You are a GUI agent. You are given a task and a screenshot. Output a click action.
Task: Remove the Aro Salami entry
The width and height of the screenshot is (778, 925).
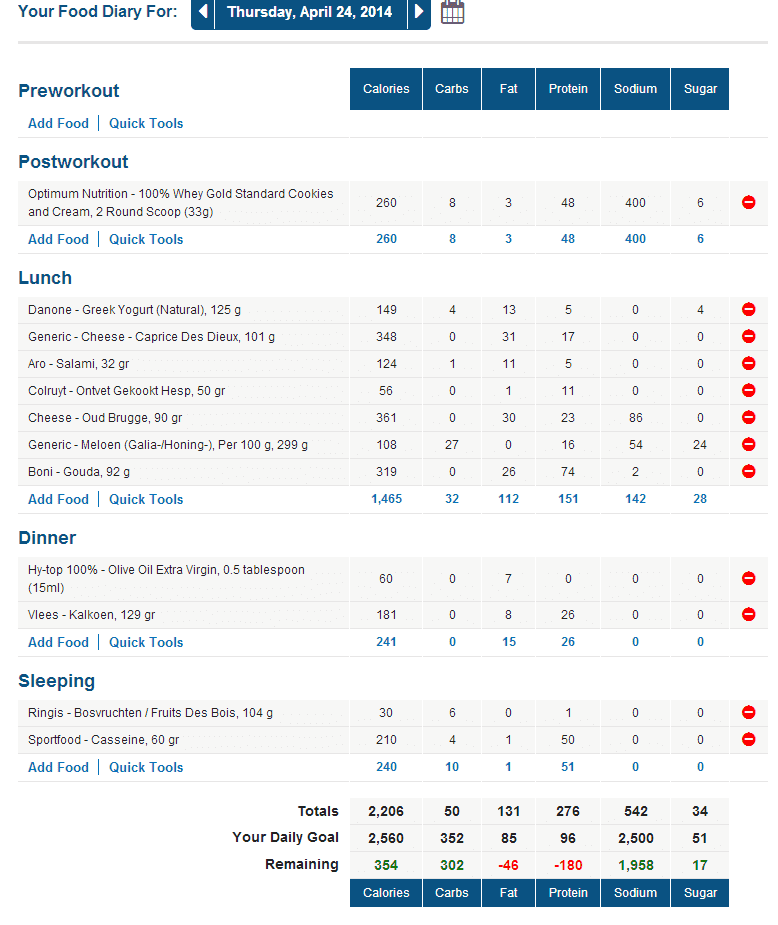[x=748, y=364]
